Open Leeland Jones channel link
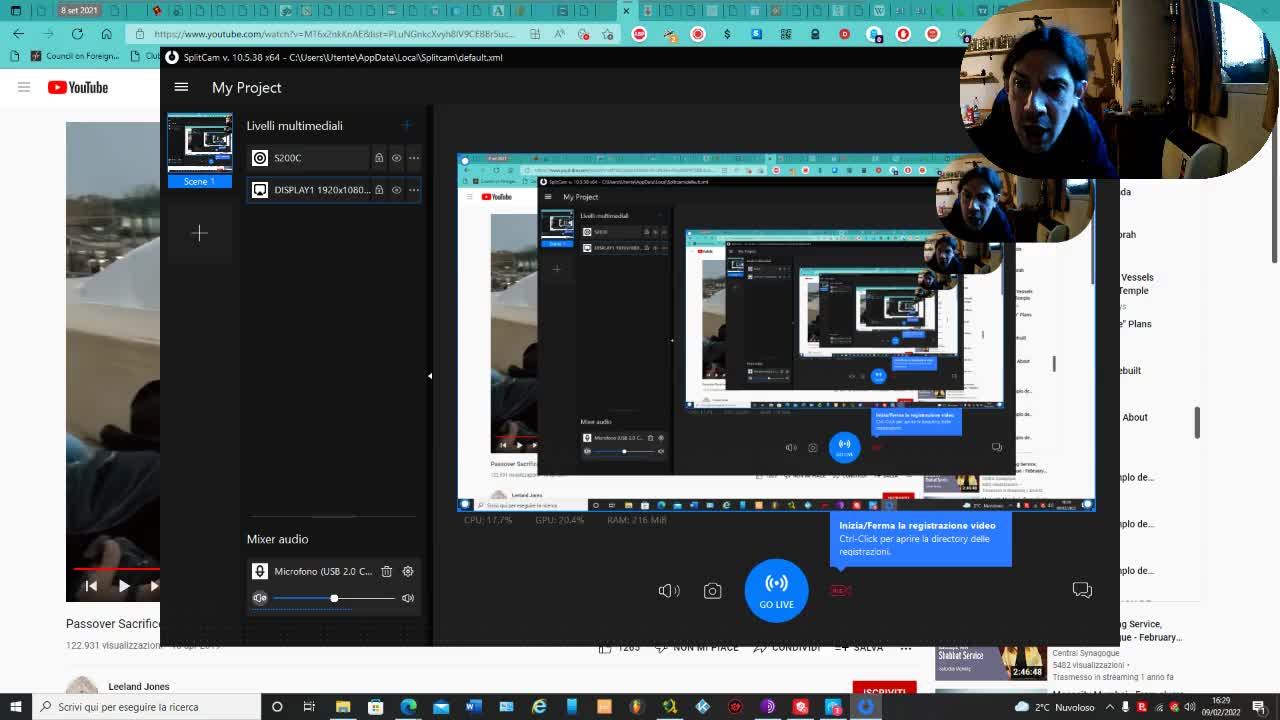Image resolution: width=1280 pixels, height=720 pixels. point(139,687)
